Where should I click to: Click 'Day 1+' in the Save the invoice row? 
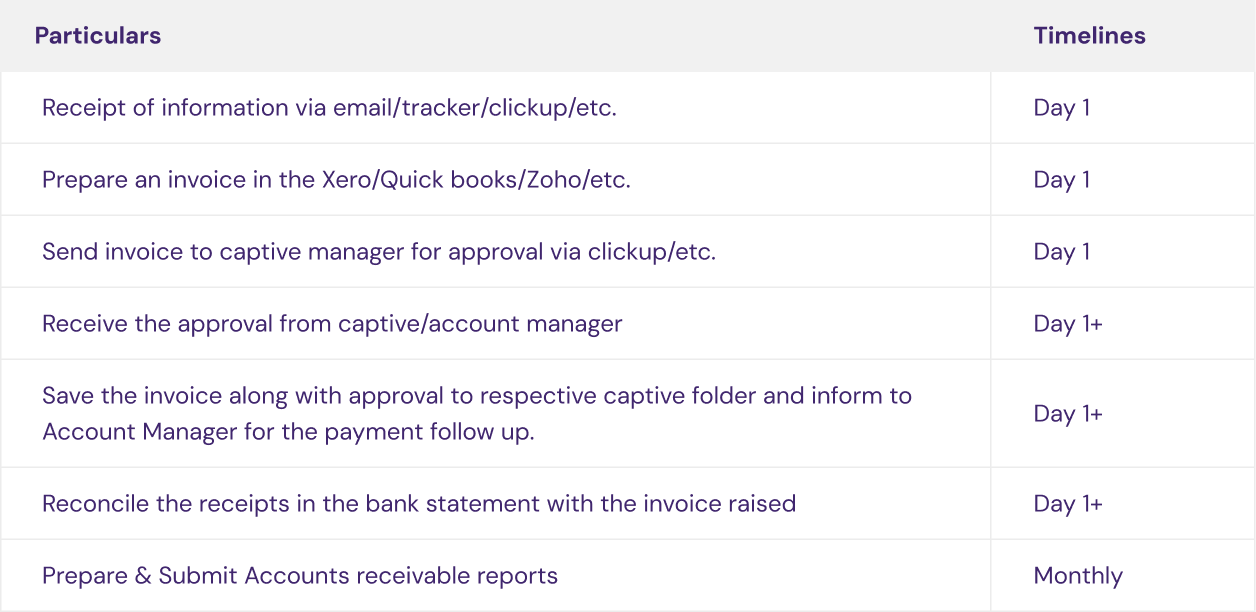point(1067,414)
